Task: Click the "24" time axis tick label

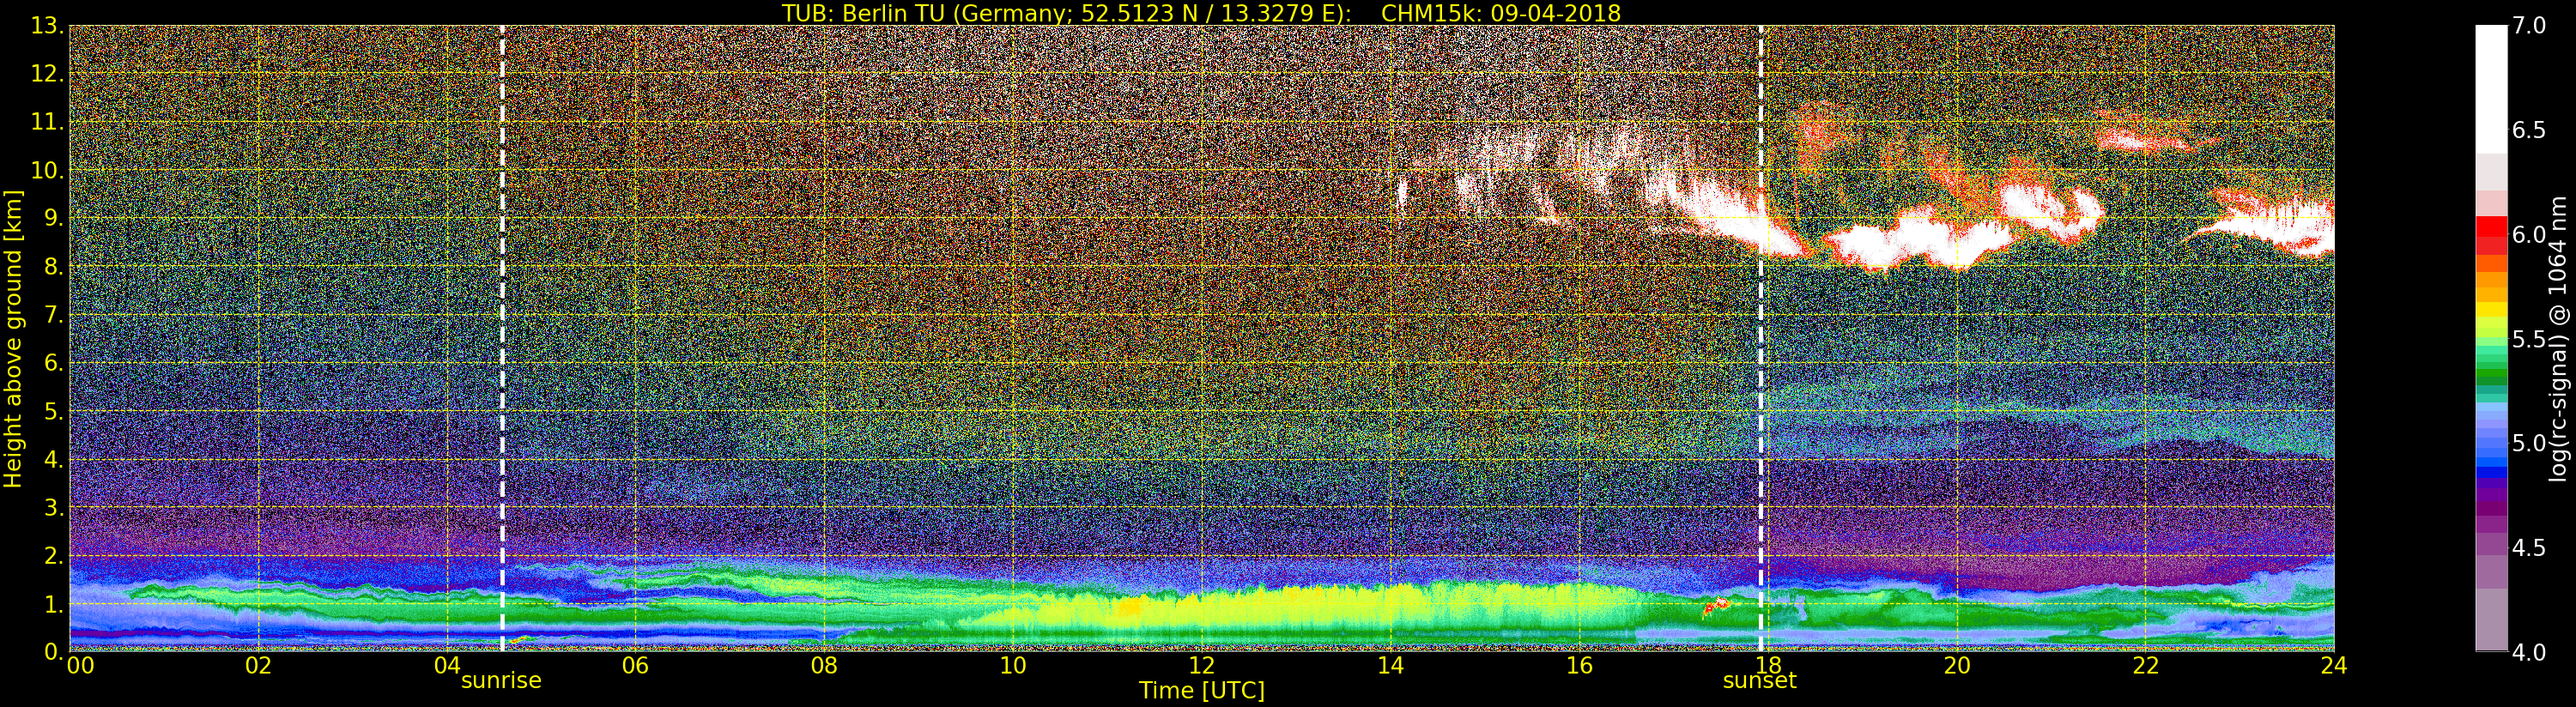Action: [x=2333, y=666]
